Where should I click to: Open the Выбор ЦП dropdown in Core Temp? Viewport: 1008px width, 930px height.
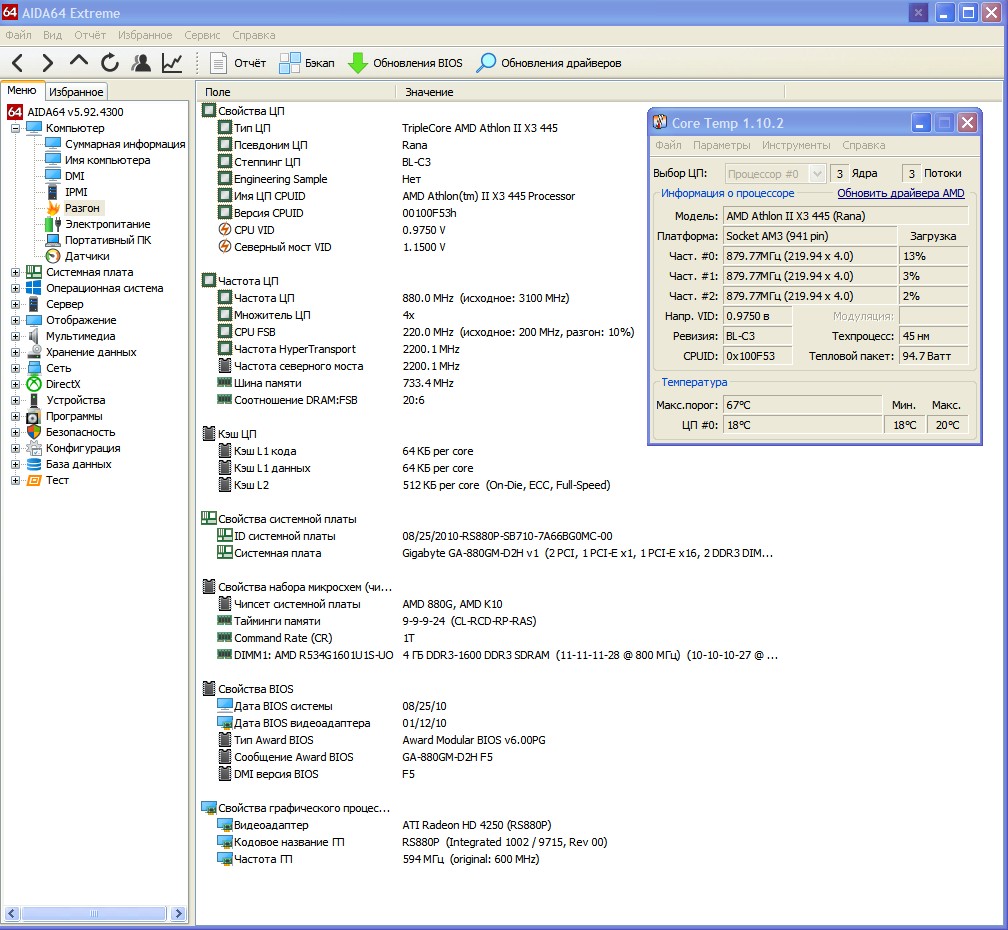coord(775,174)
